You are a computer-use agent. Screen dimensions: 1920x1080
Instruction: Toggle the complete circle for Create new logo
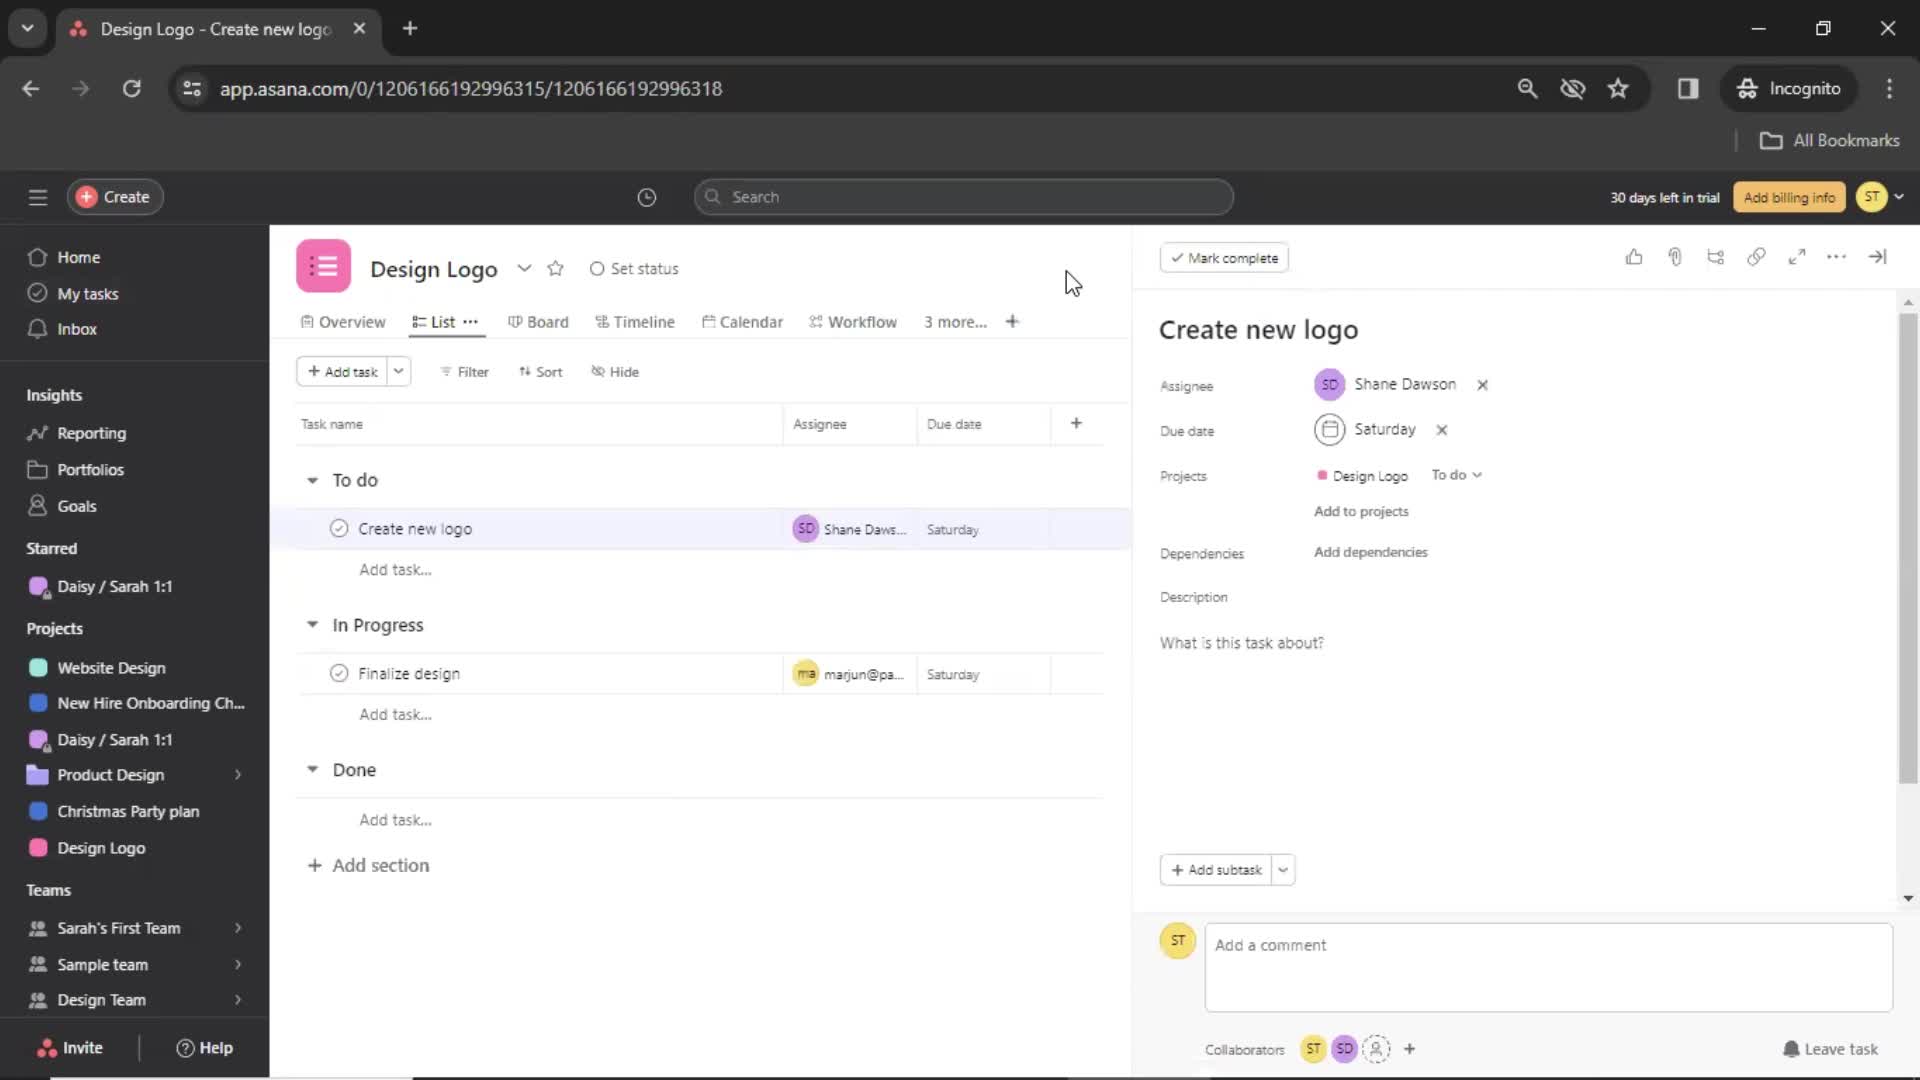[338, 527]
